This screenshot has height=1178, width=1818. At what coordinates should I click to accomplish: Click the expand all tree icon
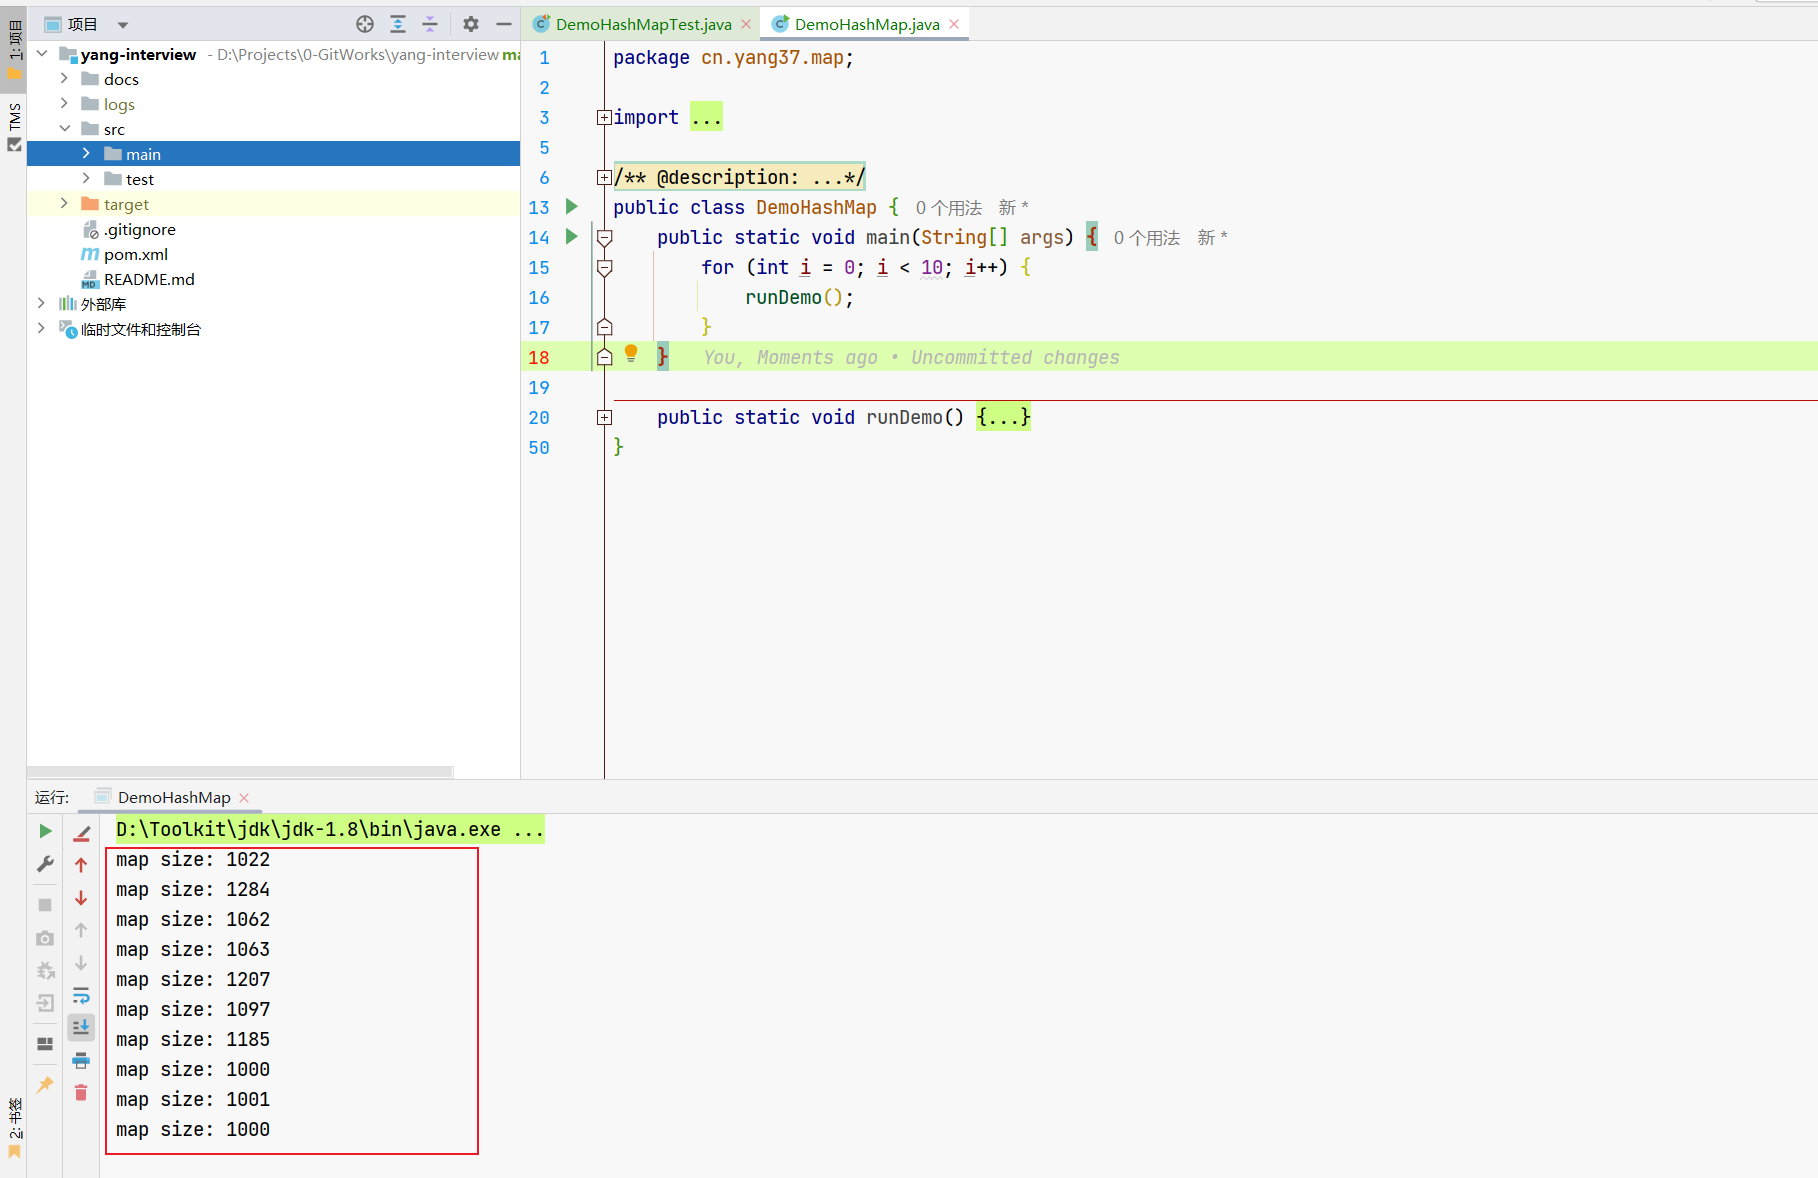pyautogui.click(x=398, y=24)
